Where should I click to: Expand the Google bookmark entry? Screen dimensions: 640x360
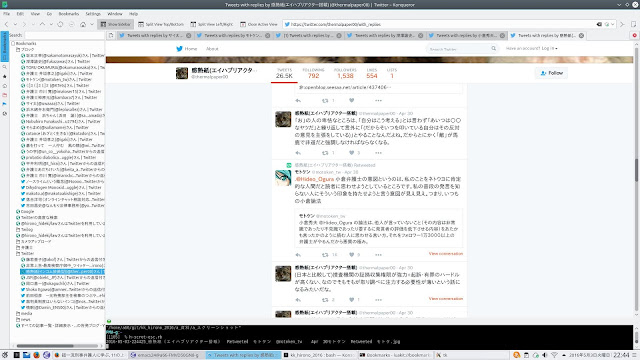(x=27, y=211)
